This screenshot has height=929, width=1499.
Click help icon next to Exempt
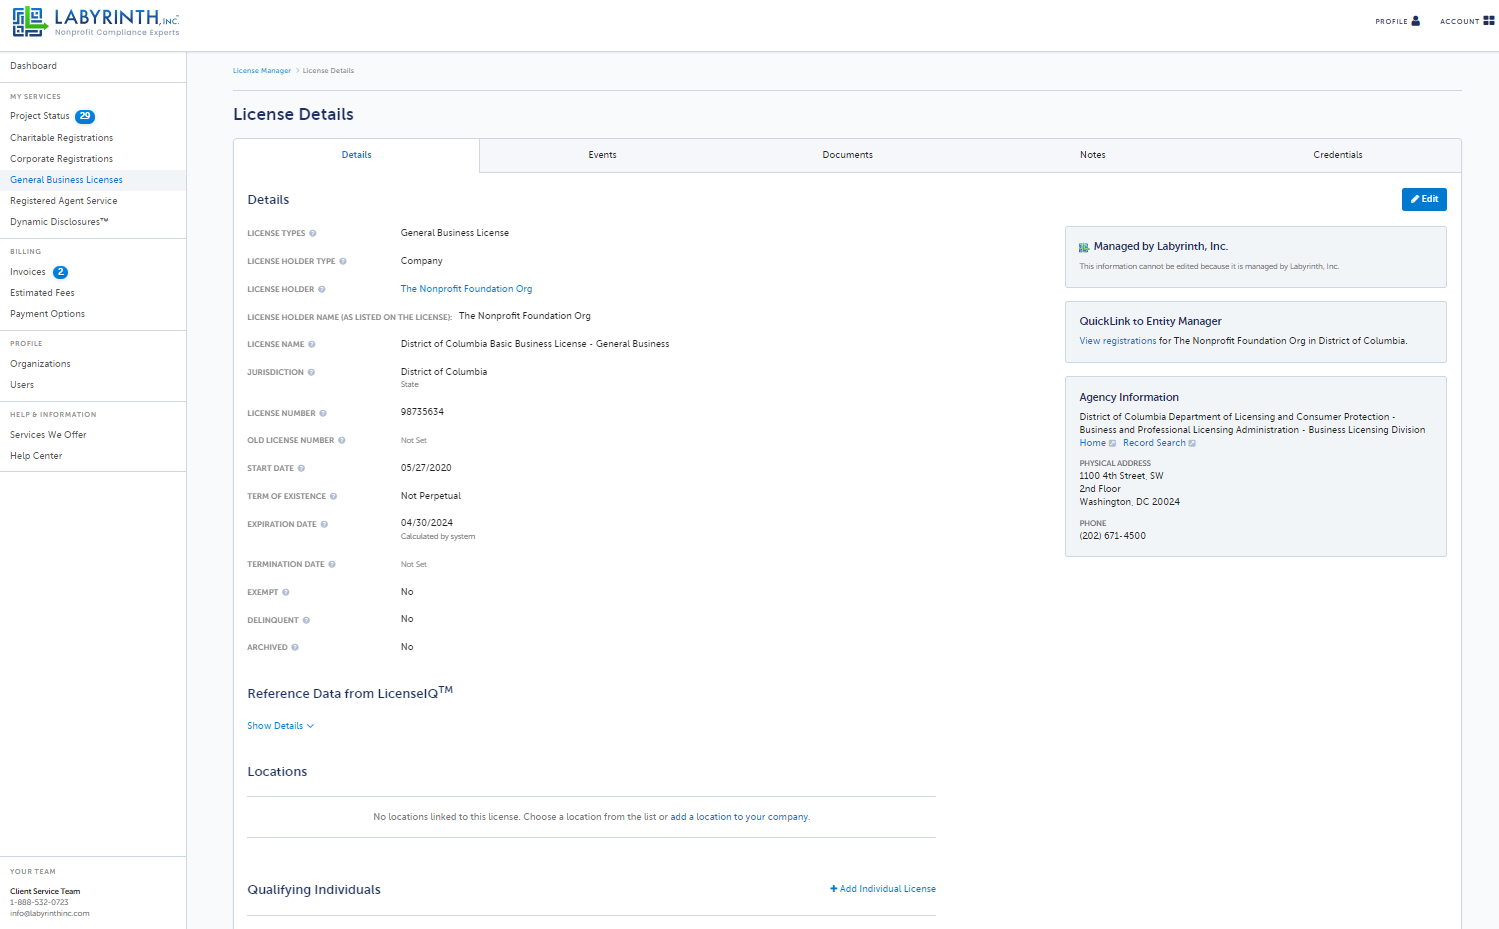286,592
